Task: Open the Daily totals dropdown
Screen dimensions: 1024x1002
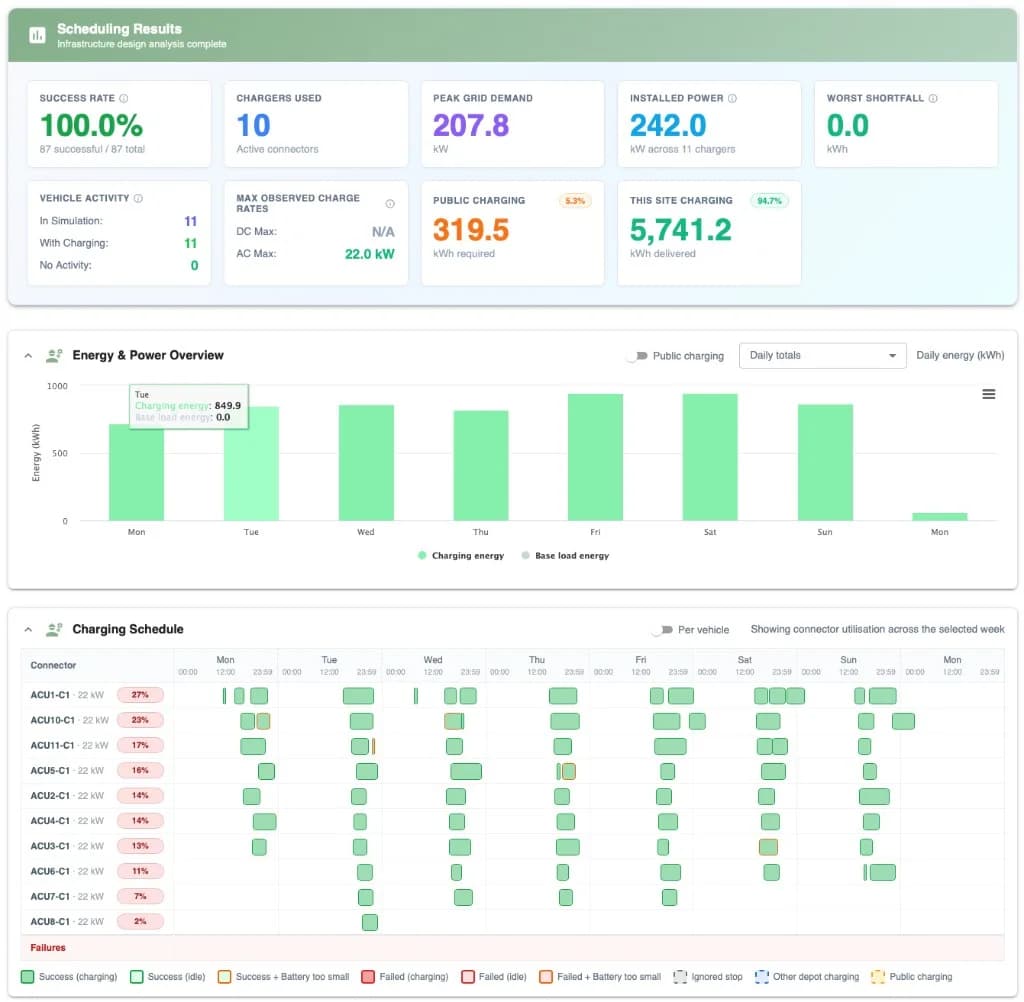Action: coord(822,355)
